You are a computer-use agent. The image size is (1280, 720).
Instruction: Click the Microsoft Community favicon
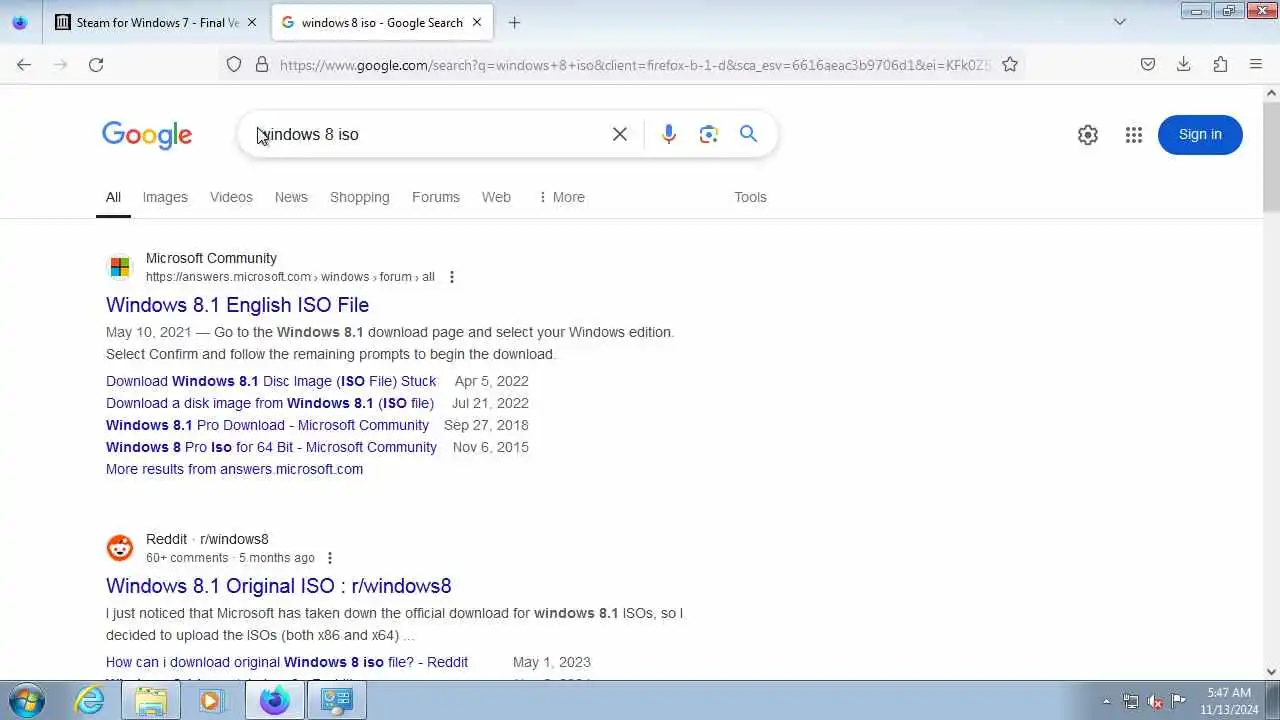coord(120,267)
